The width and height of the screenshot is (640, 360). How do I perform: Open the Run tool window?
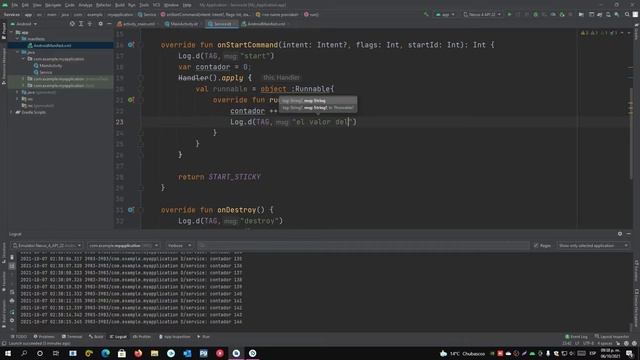tap(203, 337)
